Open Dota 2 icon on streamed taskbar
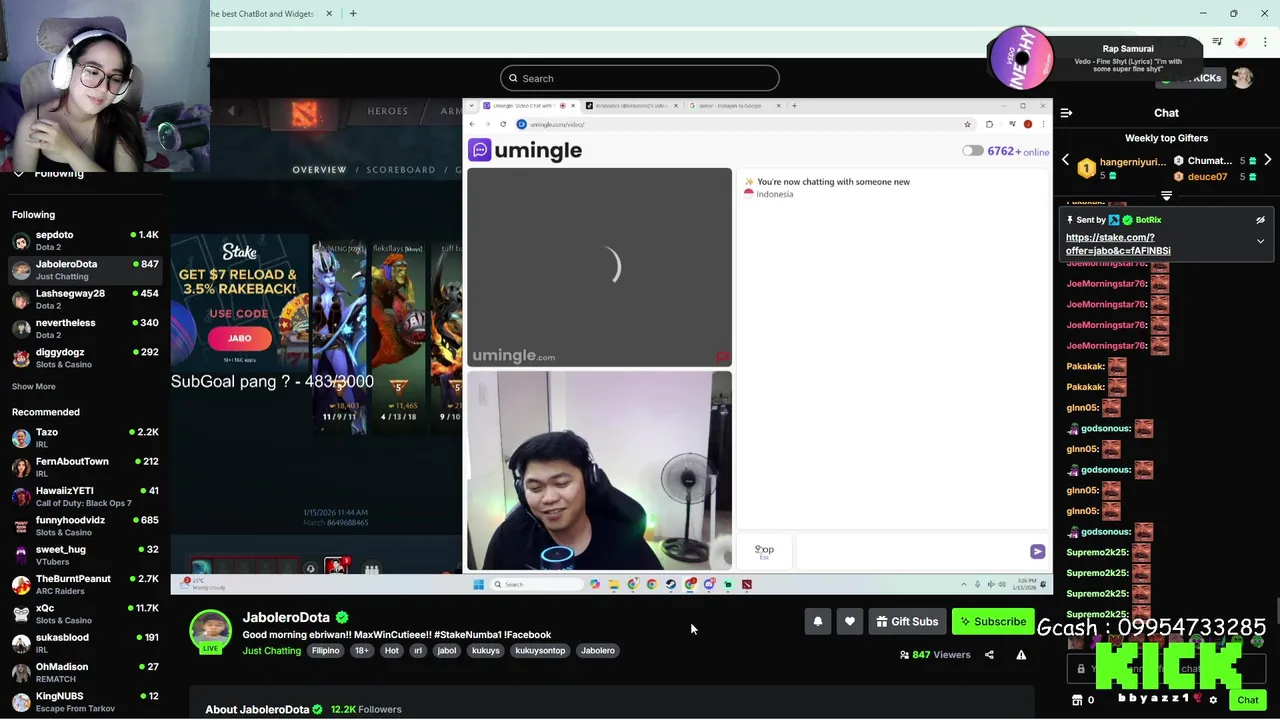 point(746,584)
